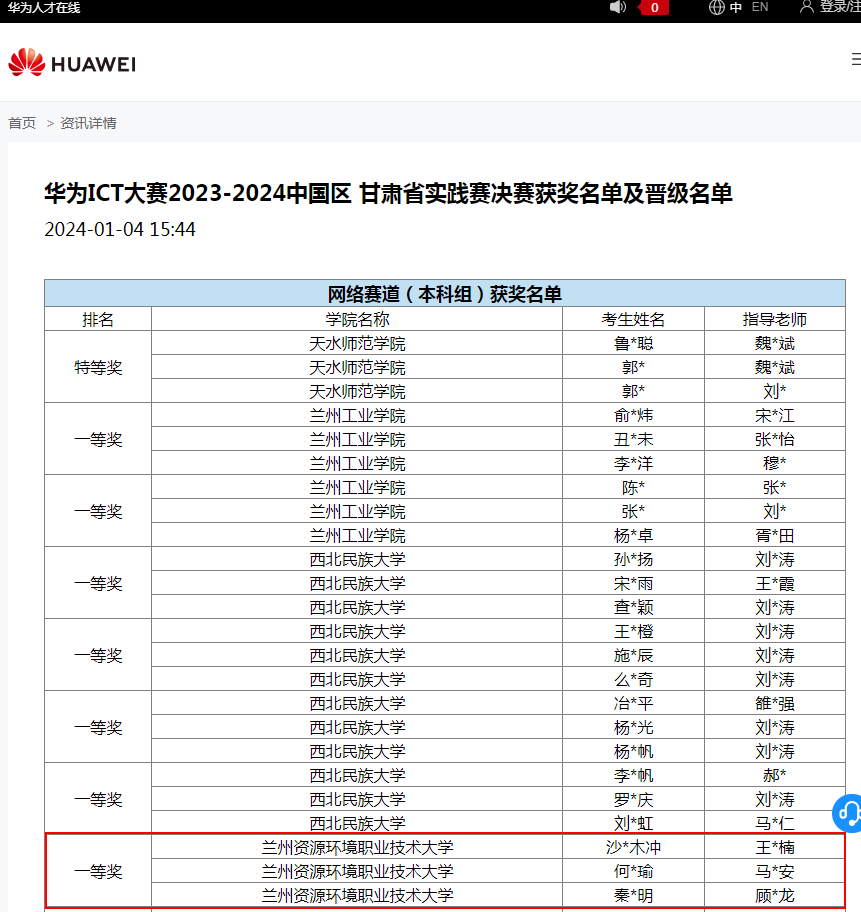Click the Huawei logo
This screenshot has width=861, height=912.
pyautogui.click(x=72, y=63)
